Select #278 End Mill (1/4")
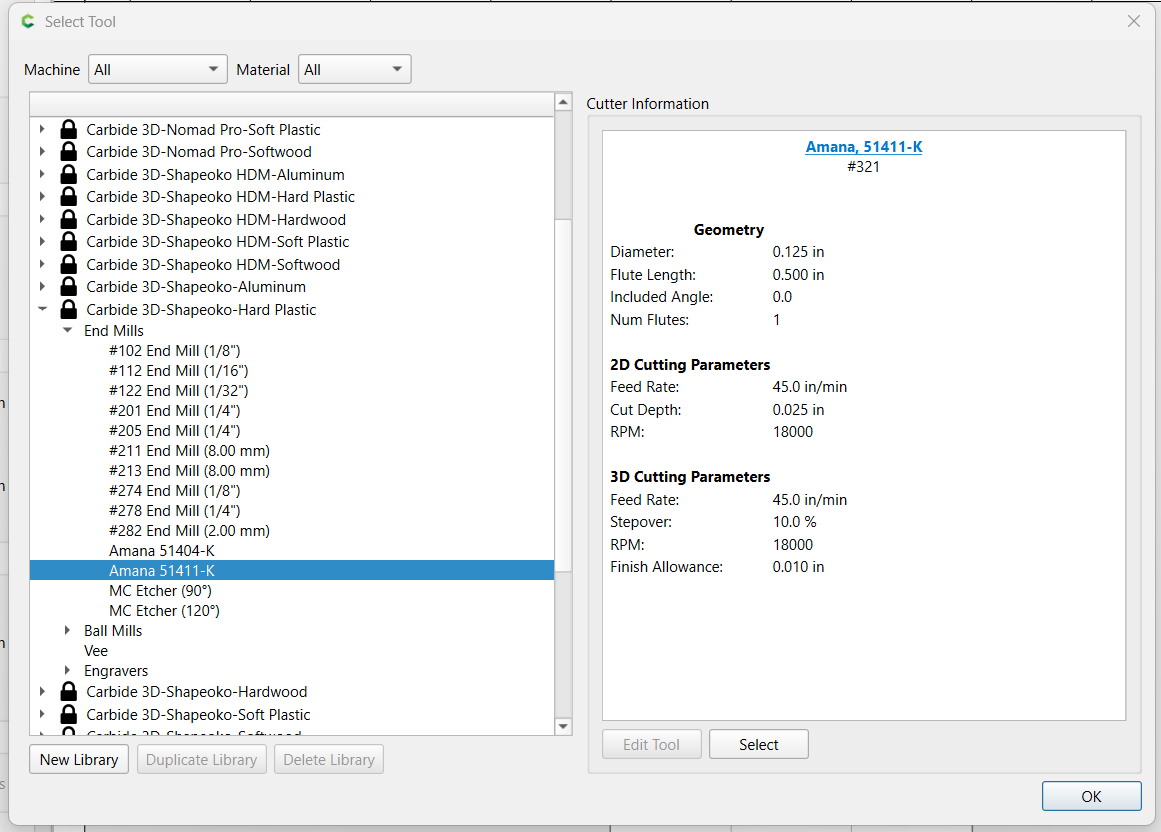Screen dimensions: 1161x832 click(x=175, y=511)
